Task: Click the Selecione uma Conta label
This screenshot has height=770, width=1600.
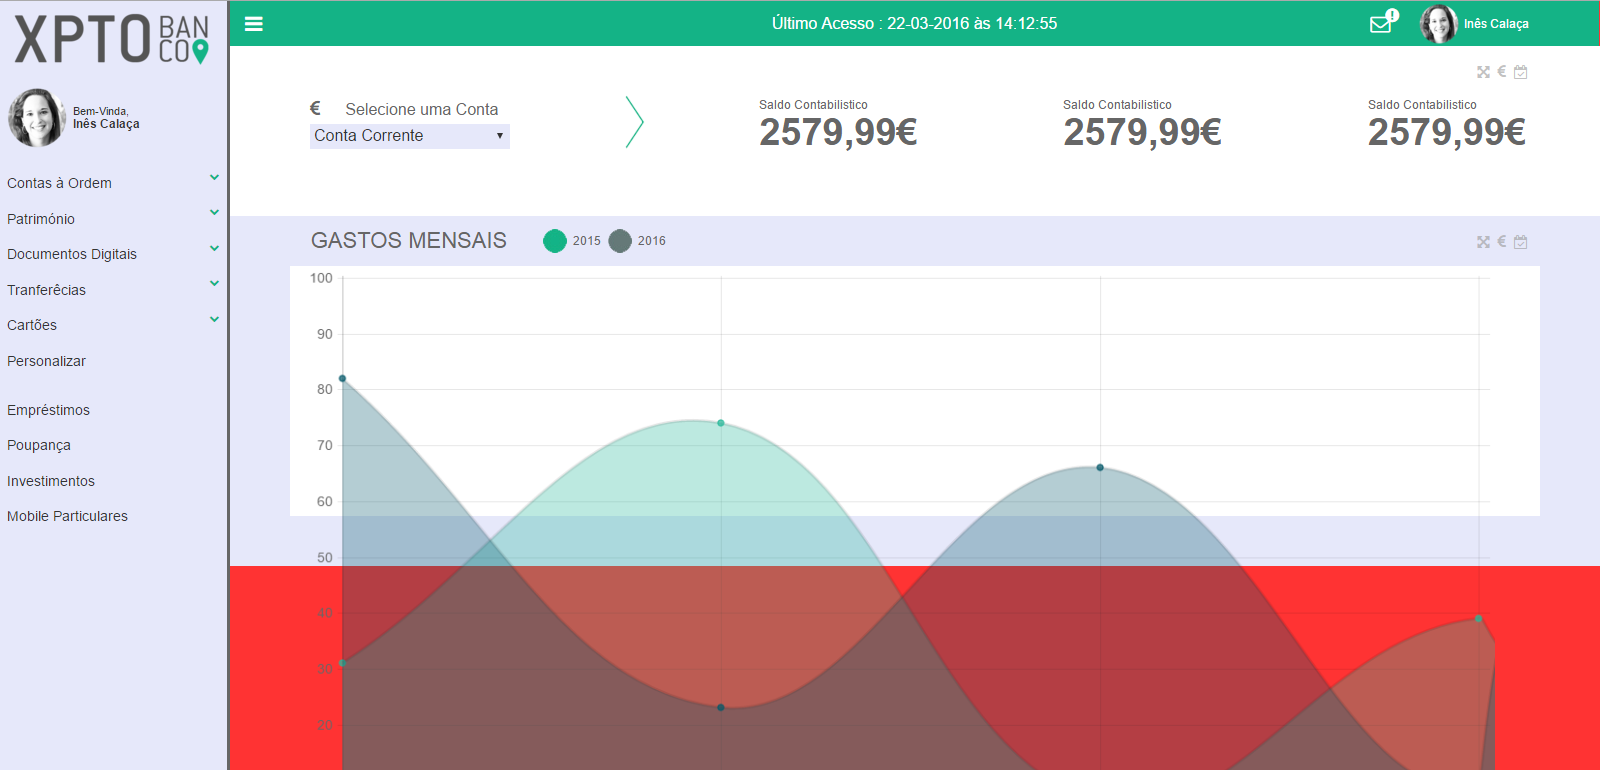Action: [422, 109]
